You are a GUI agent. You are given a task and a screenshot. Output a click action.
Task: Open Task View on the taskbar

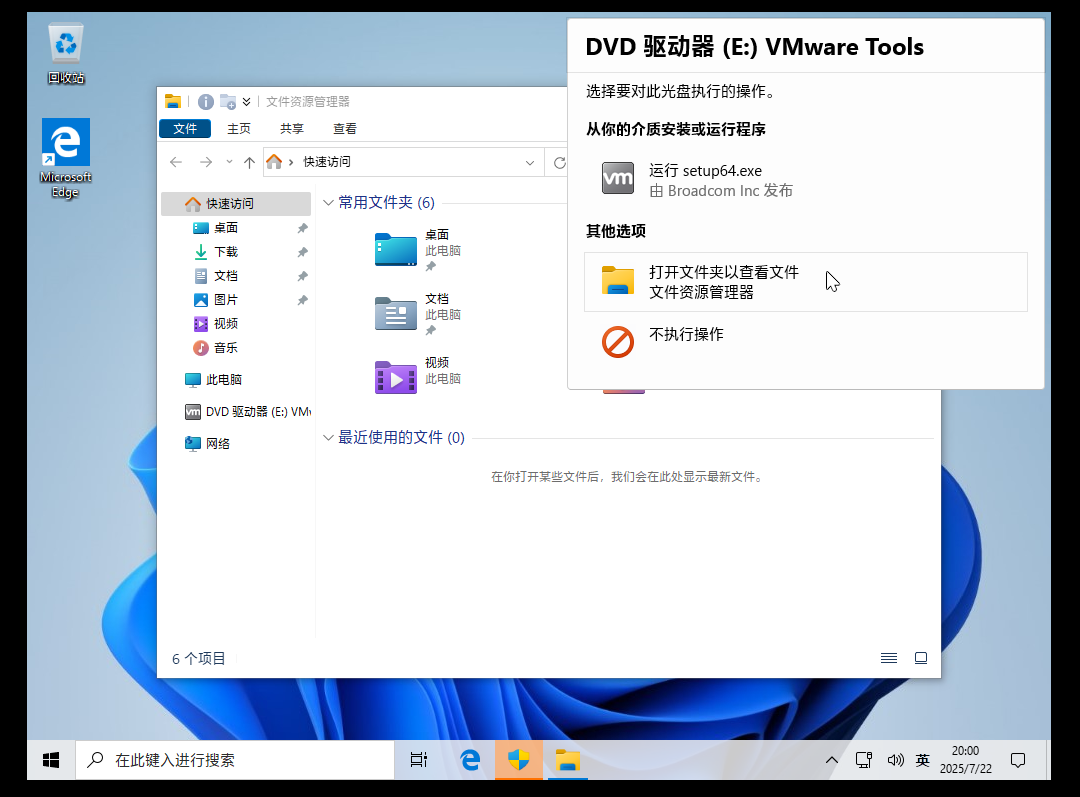pyautogui.click(x=419, y=760)
